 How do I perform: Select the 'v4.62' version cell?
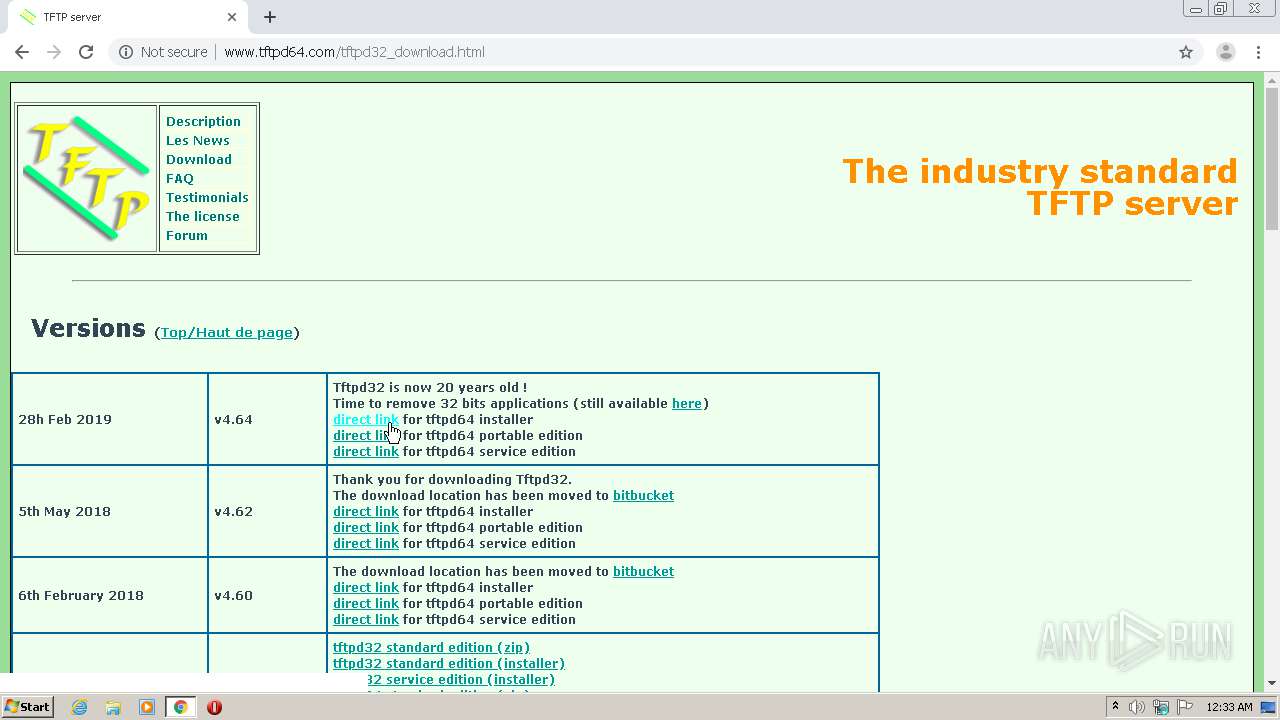(267, 511)
